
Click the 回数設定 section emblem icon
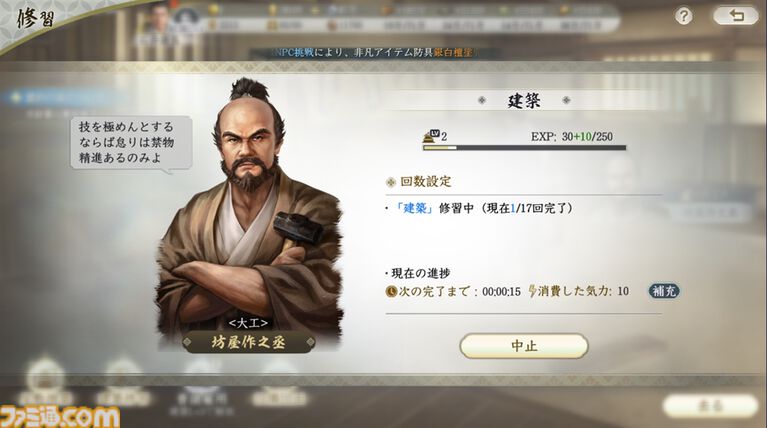point(390,182)
